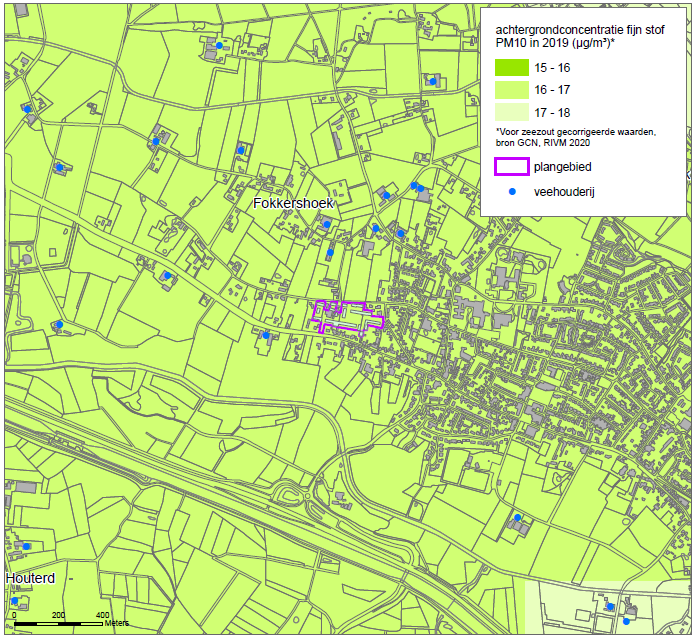Click the 'veehouderij' legend text

tap(564, 192)
